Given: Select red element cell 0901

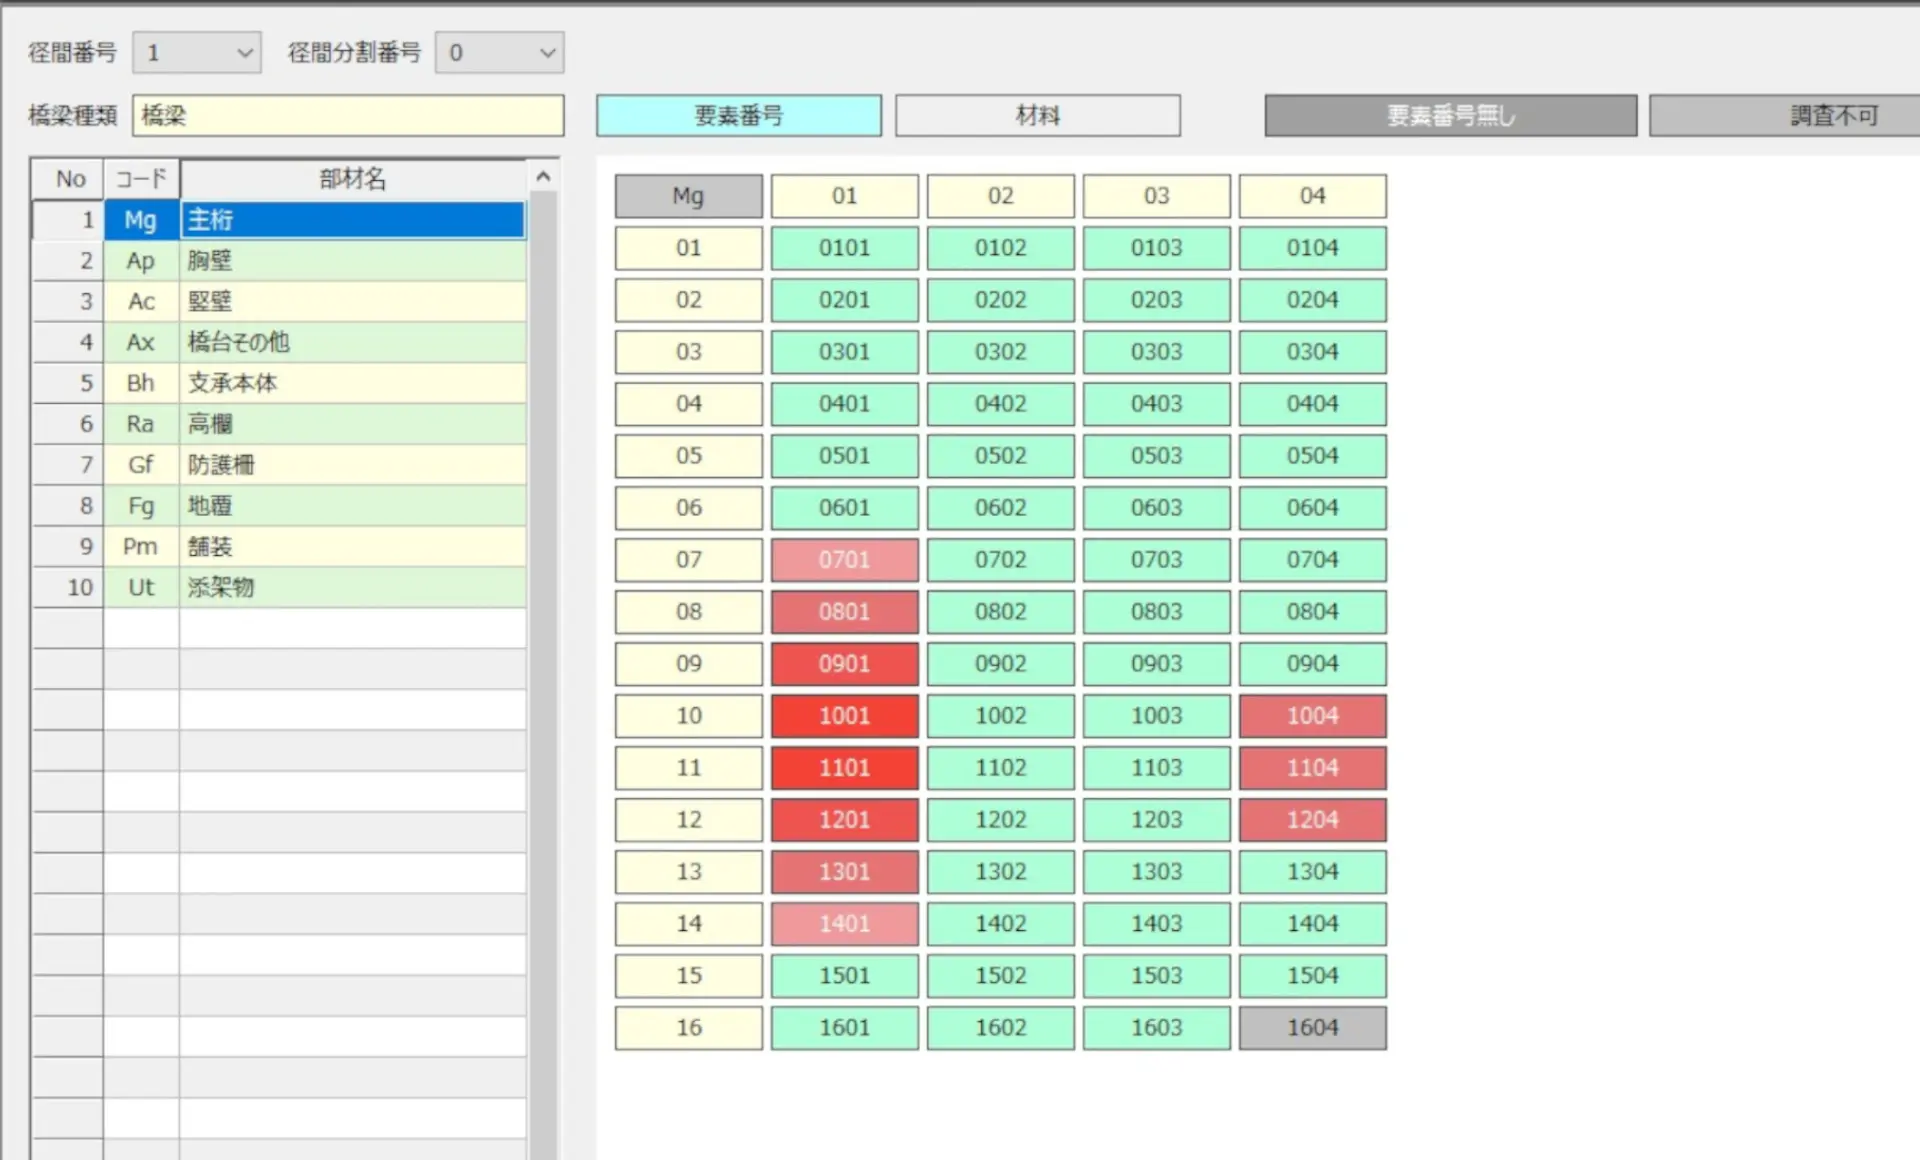Looking at the screenshot, I should pyautogui.click(x=845, y=664).
